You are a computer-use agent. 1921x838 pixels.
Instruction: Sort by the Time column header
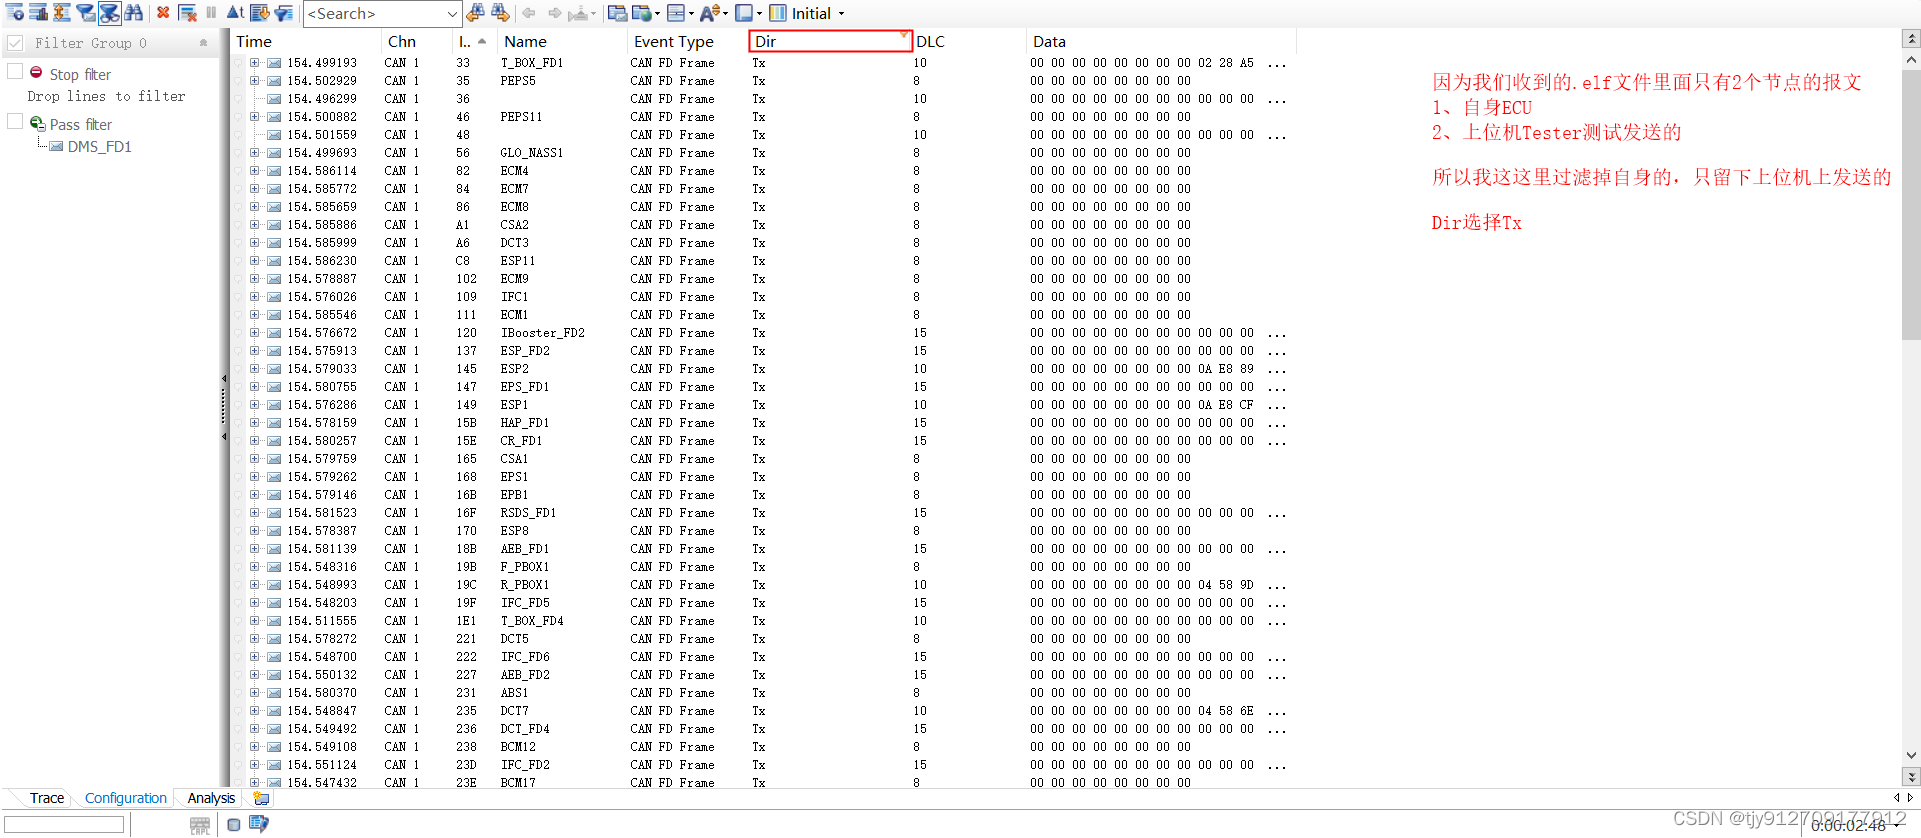306,41
